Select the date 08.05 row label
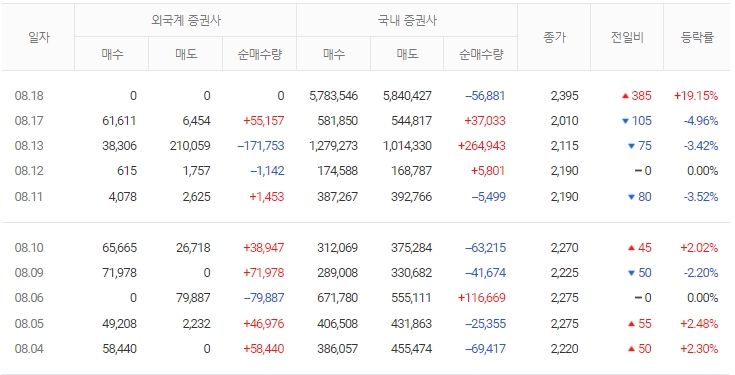Screen dimensions: 735x375 point(29,323)
